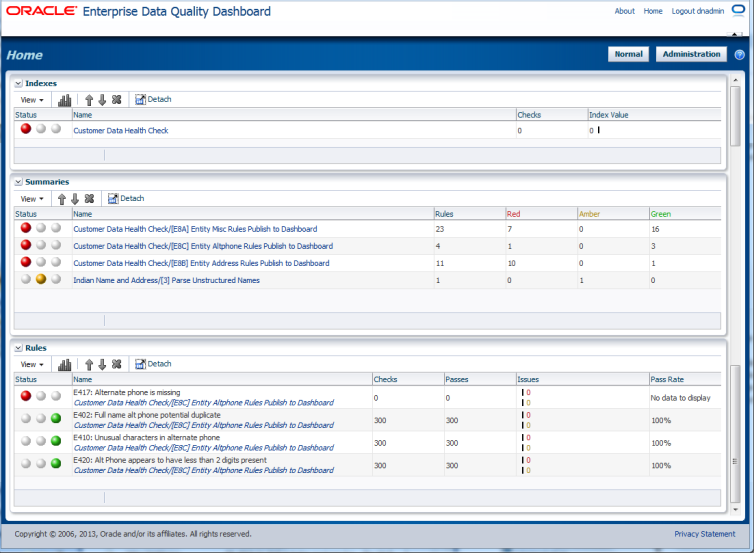Sort Summaries by Red column header

[541, 214]
